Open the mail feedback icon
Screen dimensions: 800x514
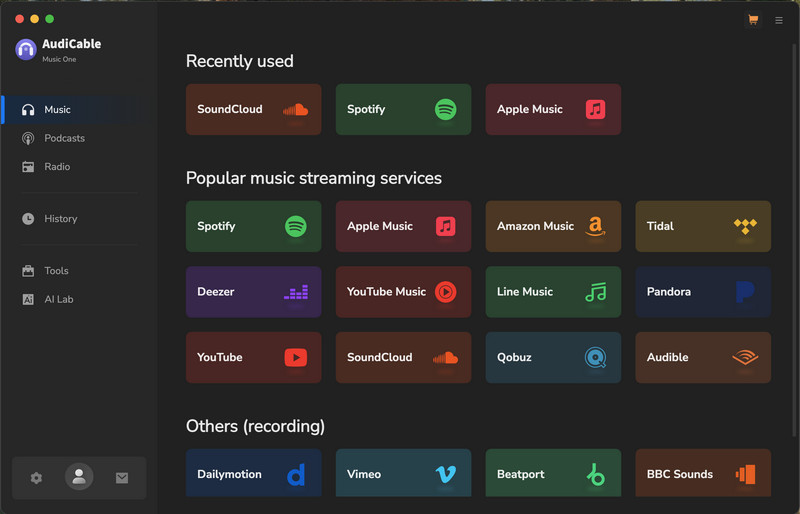[122, 478]
